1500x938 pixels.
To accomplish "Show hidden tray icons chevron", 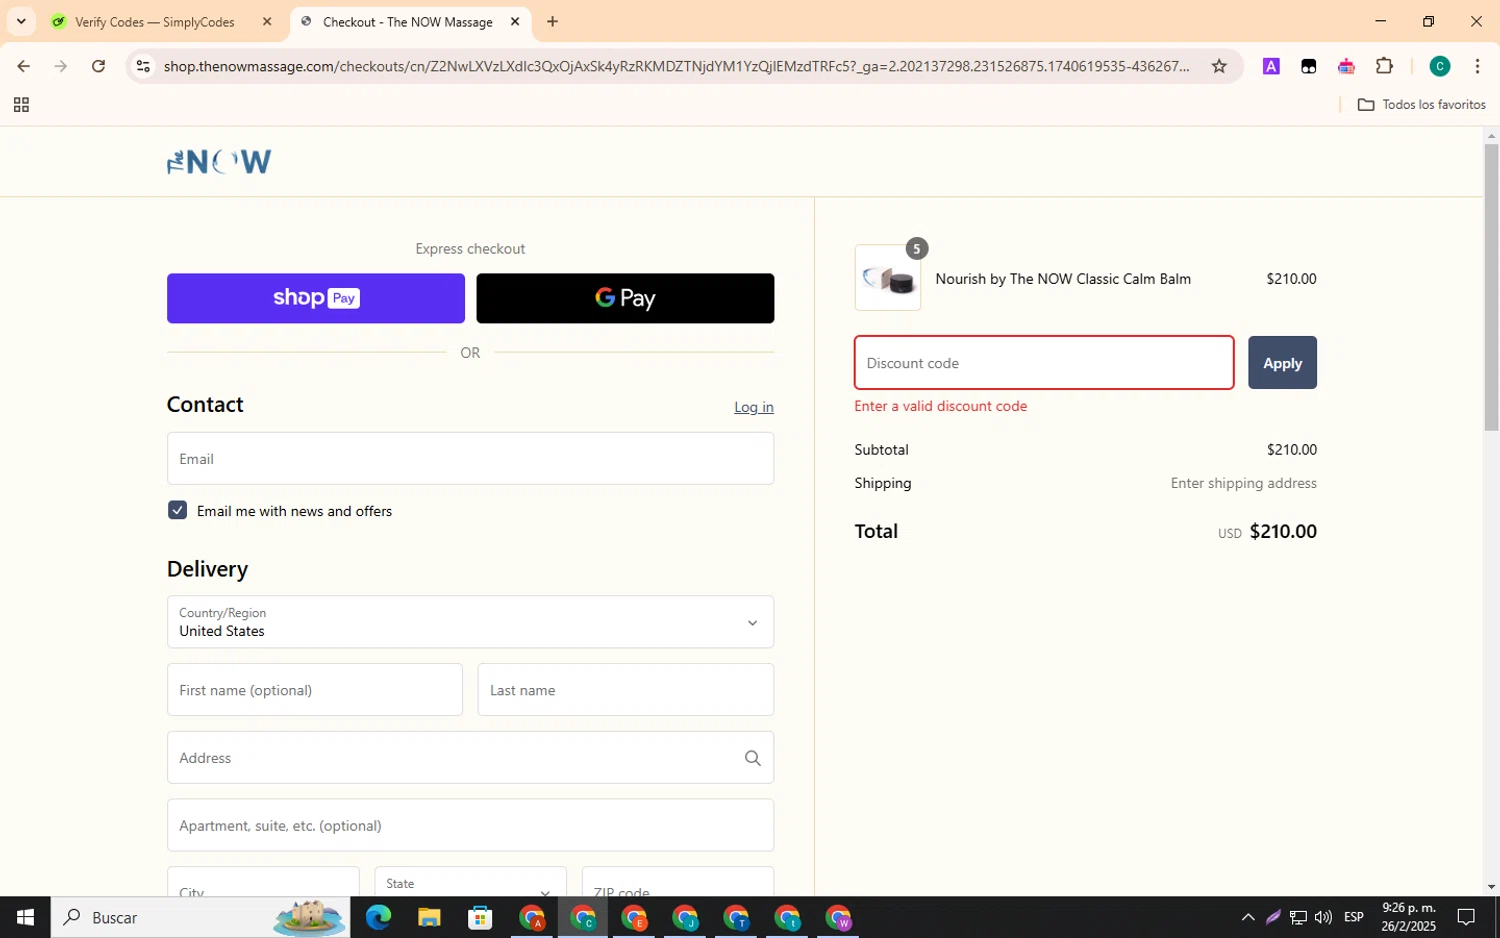I will pyautogui.click(x=1248, y=917).
